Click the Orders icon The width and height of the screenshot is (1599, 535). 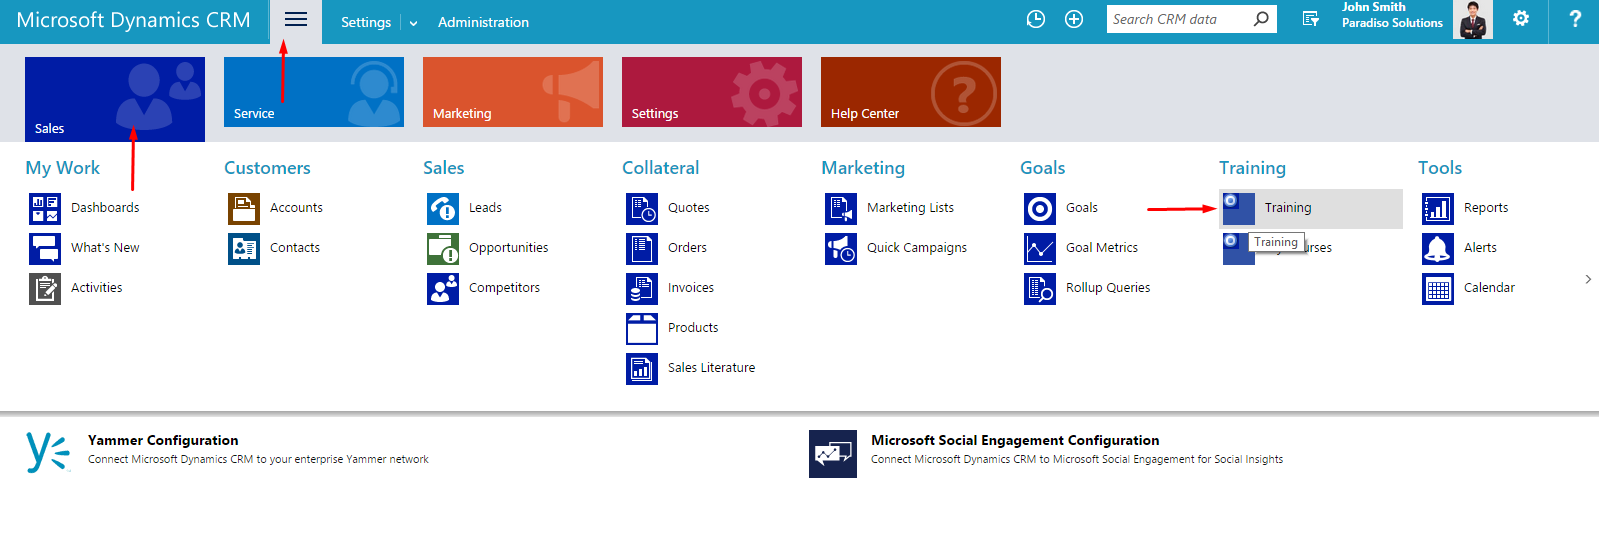click(x=642, y=248)
